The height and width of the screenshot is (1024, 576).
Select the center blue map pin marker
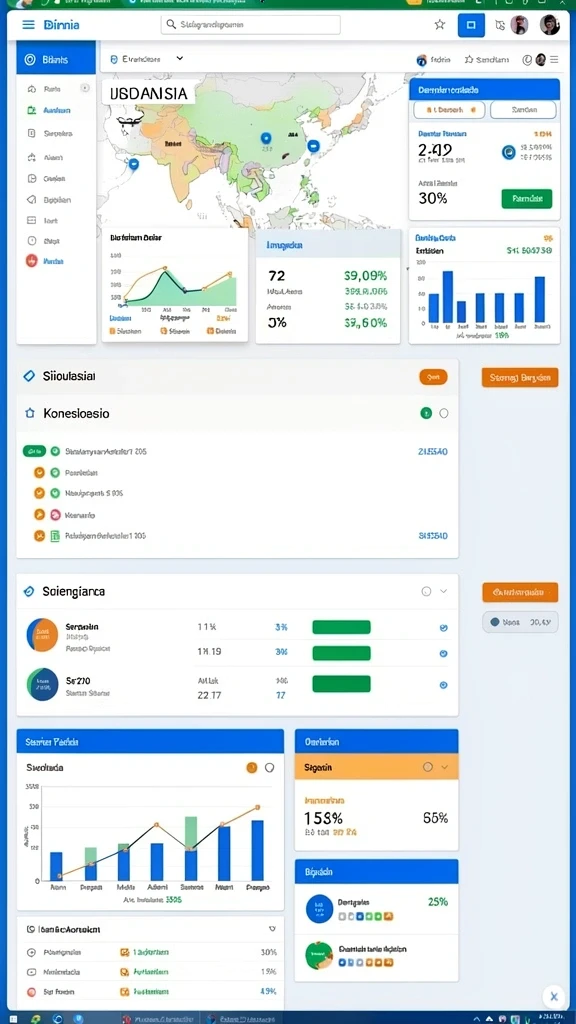pos(265,138)
